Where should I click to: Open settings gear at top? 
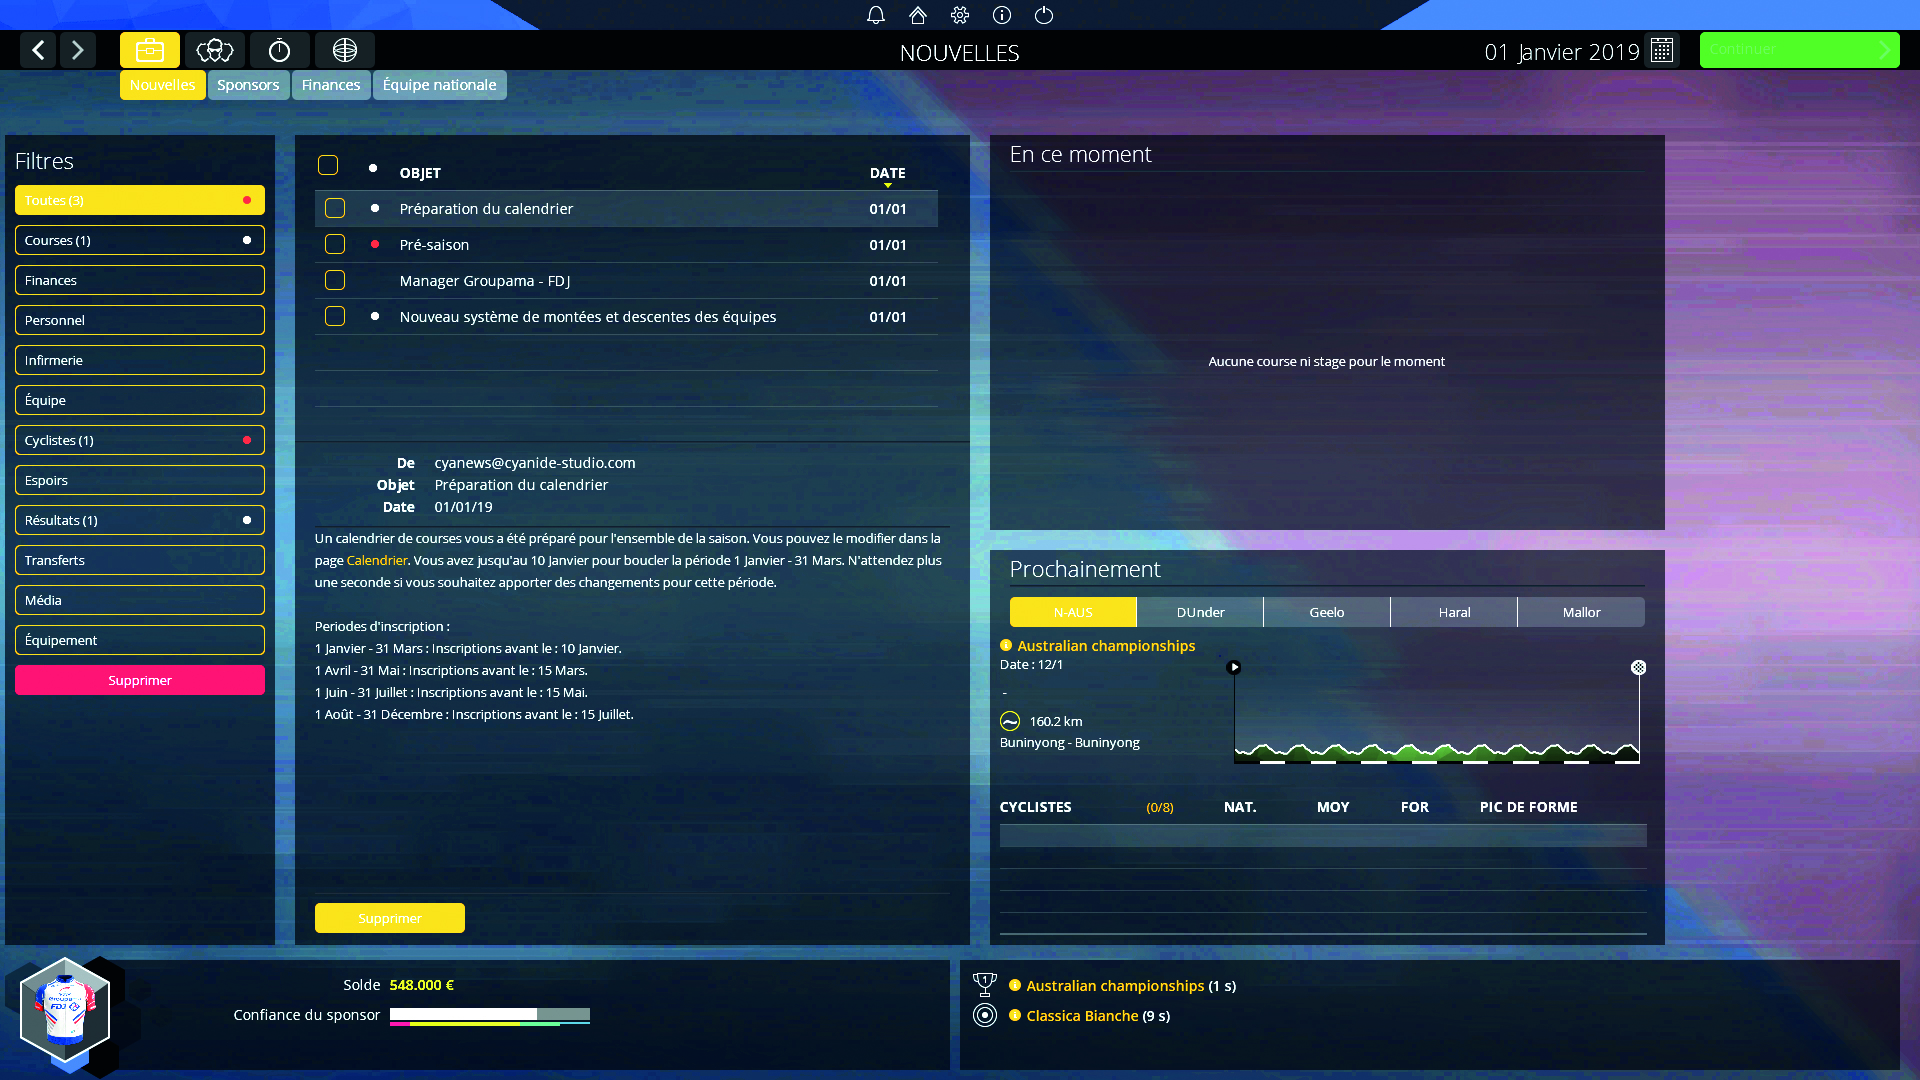click(x=960, y=15)
